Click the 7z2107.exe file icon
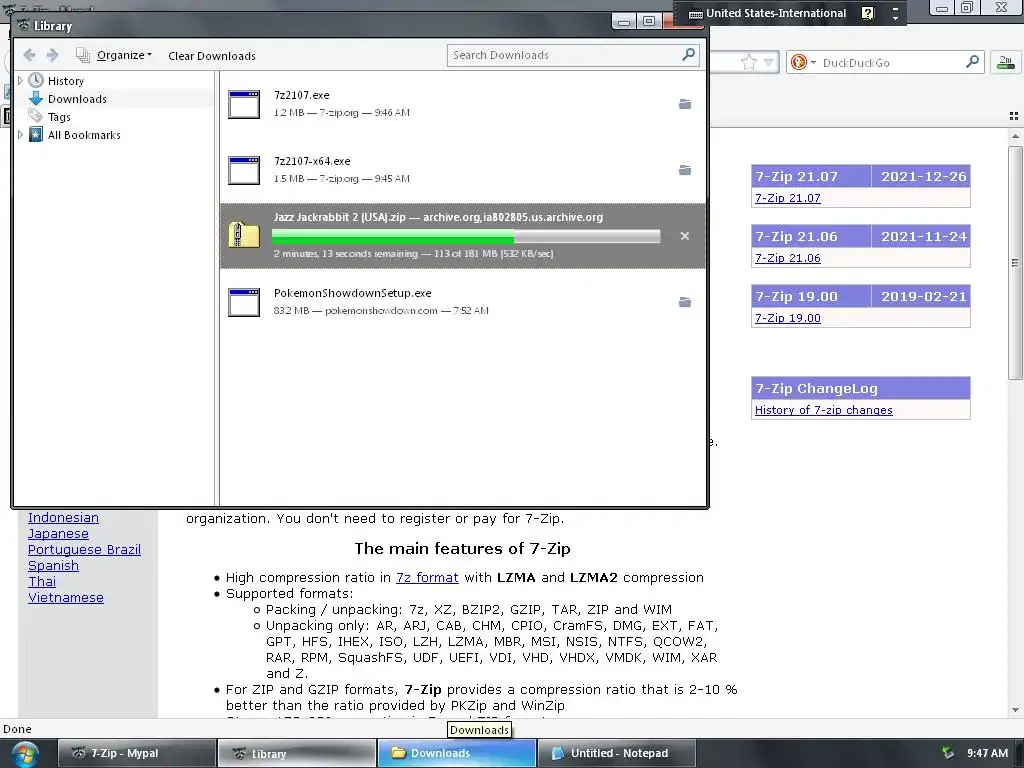The image size is (1024, 768). (244, 104)
